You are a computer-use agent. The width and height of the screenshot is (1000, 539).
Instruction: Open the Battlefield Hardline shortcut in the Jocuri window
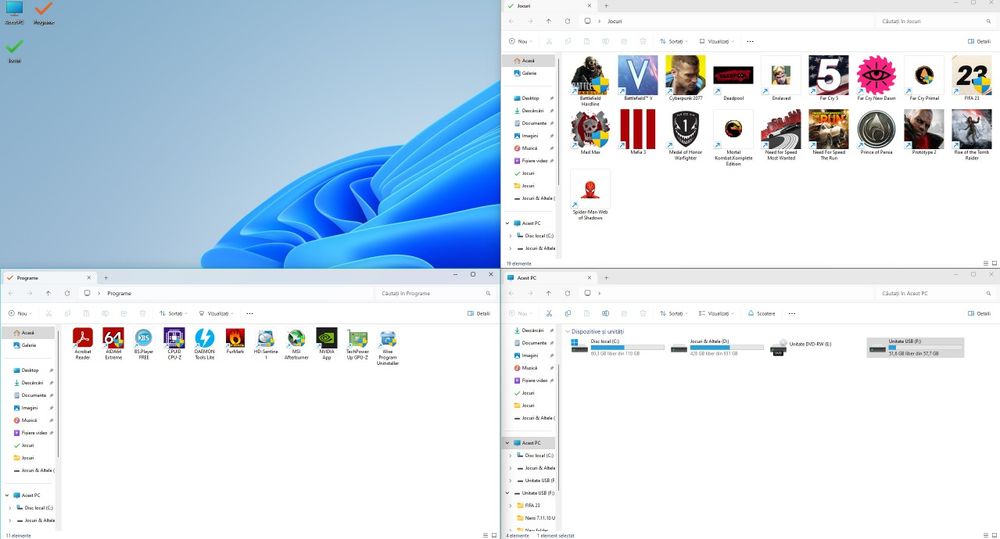(x=590, y=80)
